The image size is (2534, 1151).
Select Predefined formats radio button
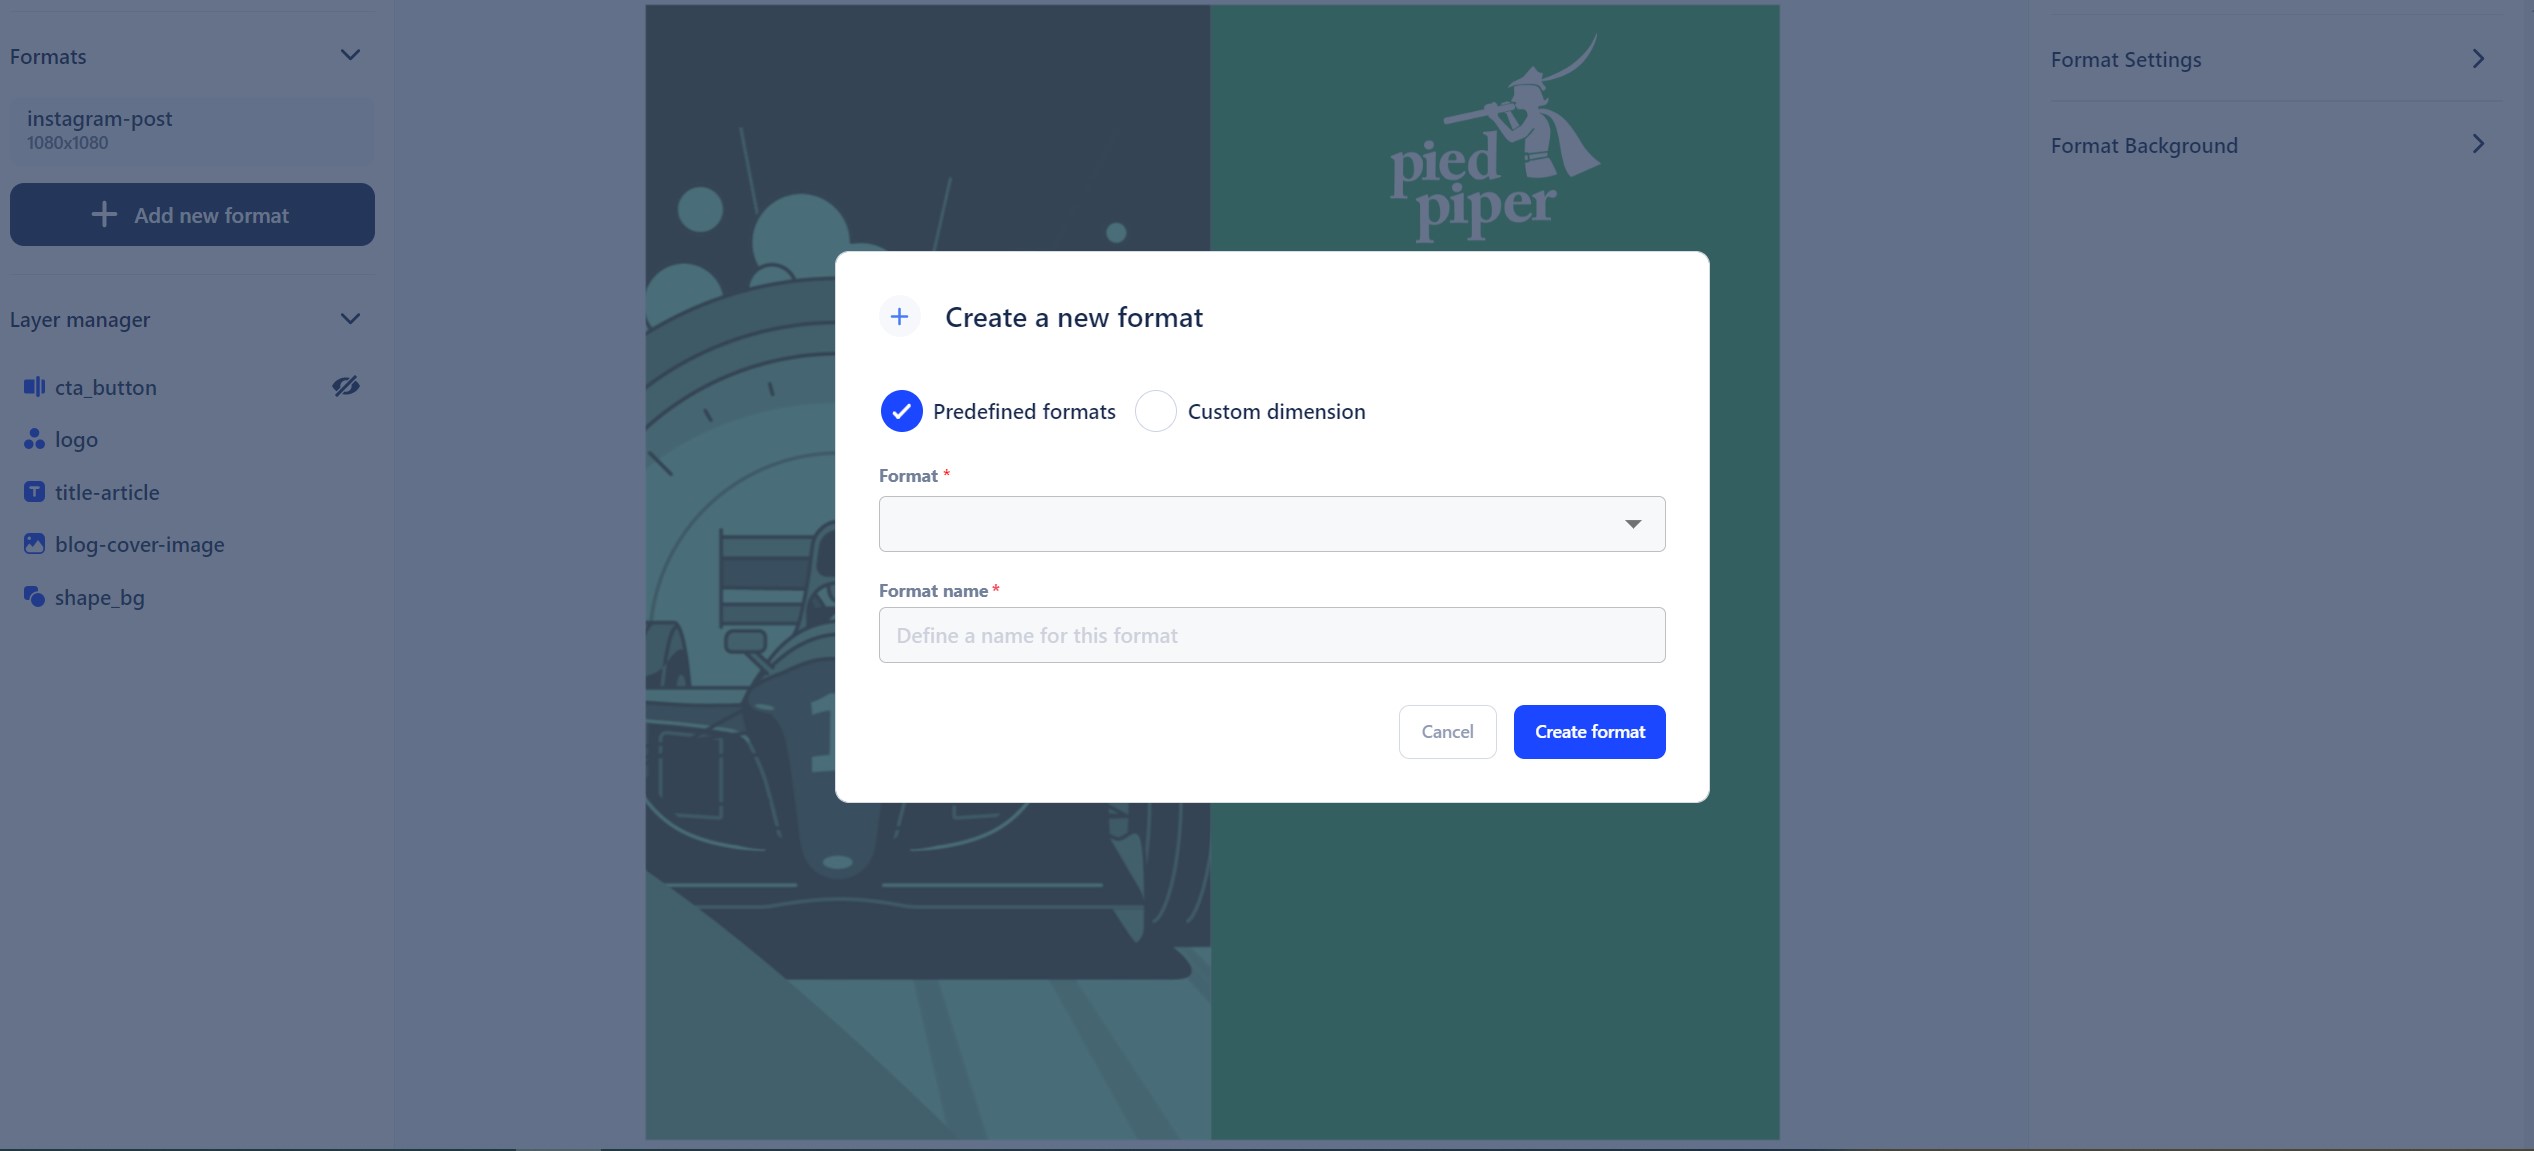click(x=900, y=409)
